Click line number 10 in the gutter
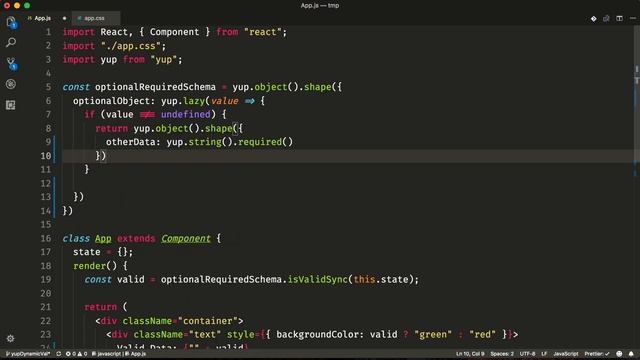This screenshot has height=360, width=640. (46, 156)
